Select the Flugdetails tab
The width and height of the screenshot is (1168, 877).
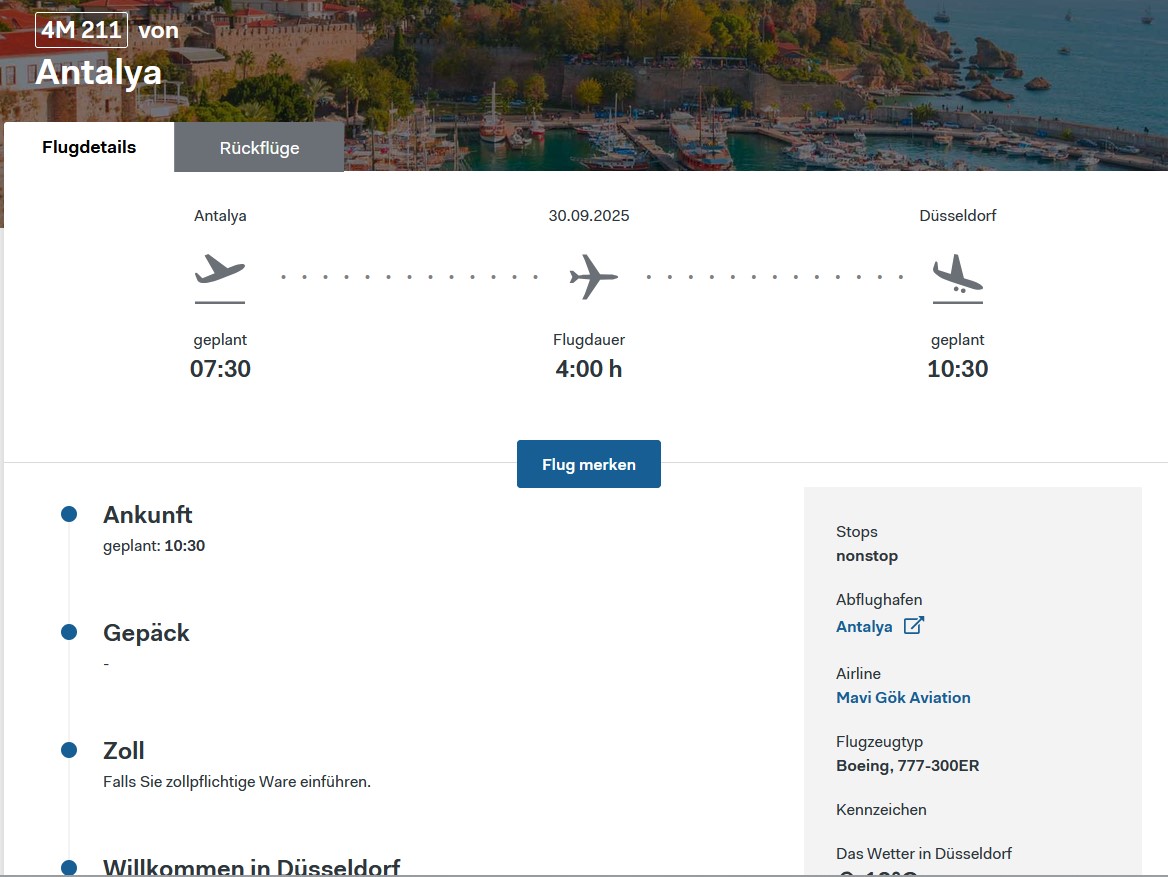coord(89,147)
